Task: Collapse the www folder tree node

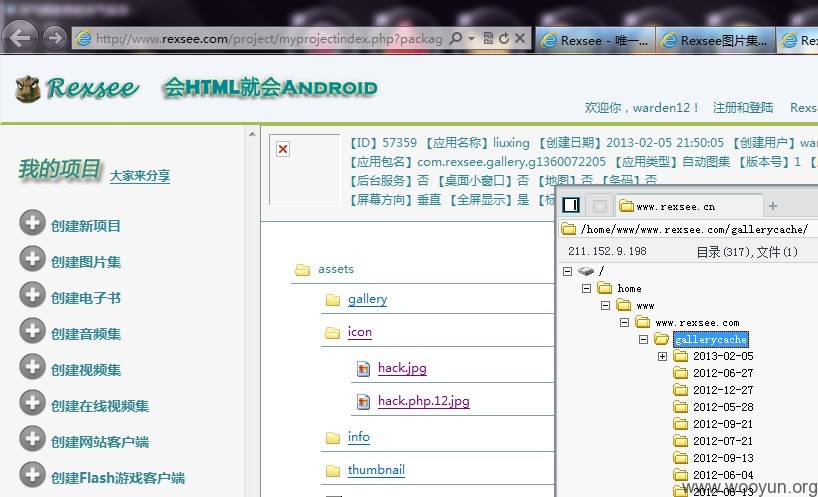Action: [605, 306]
